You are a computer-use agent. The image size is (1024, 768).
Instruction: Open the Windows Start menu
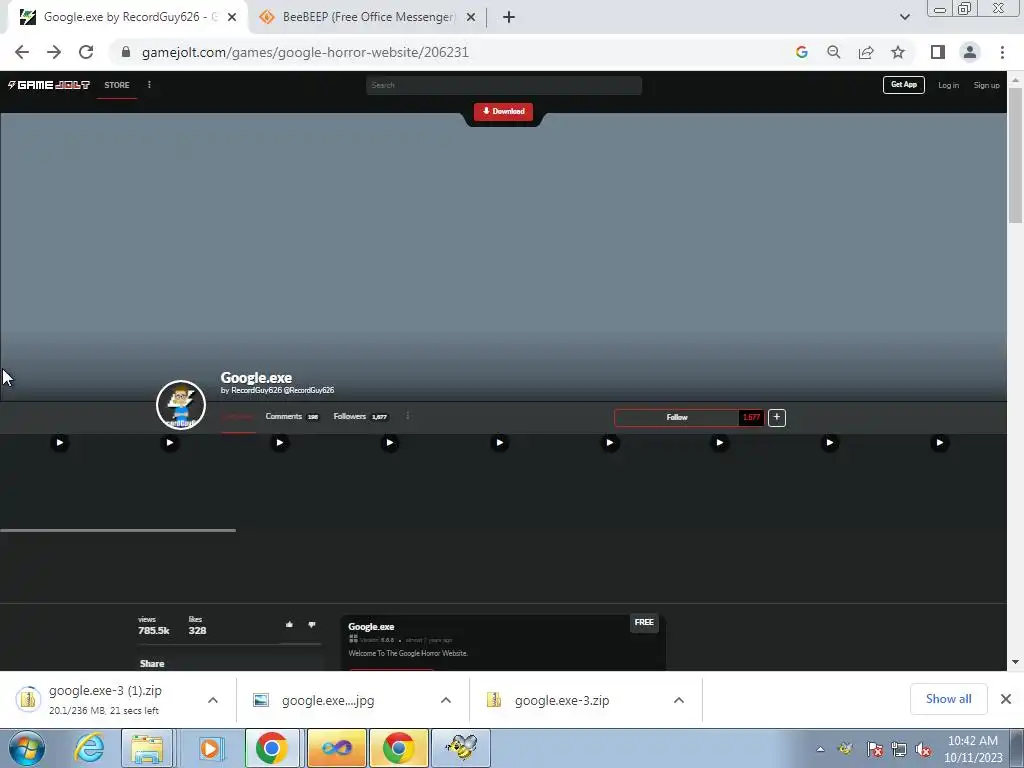(27, 748)
